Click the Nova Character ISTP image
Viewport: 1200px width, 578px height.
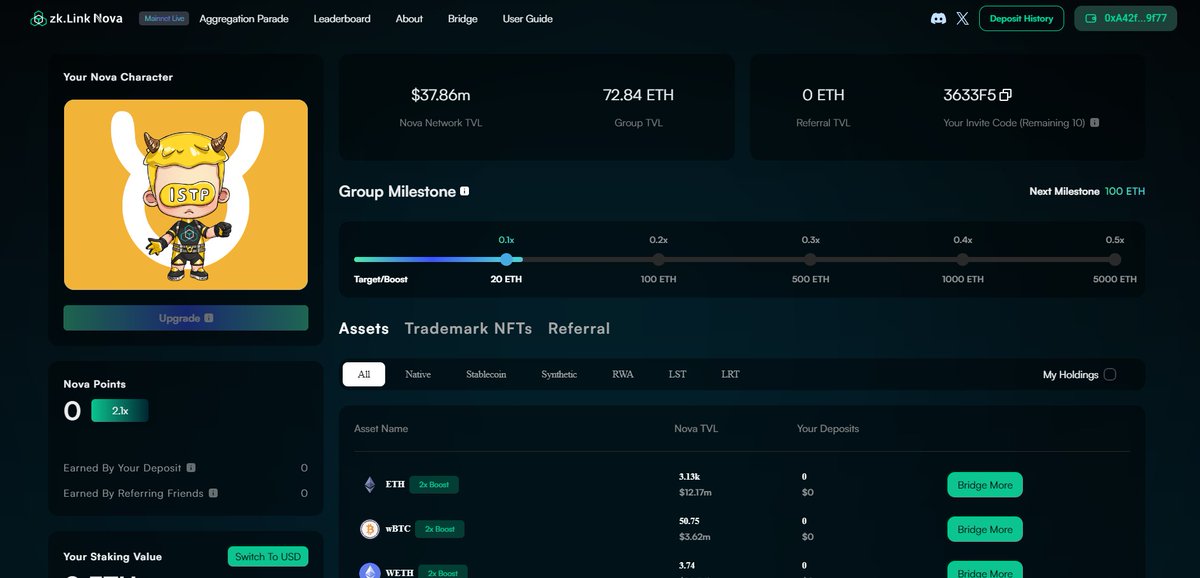(x=186, y=195)
